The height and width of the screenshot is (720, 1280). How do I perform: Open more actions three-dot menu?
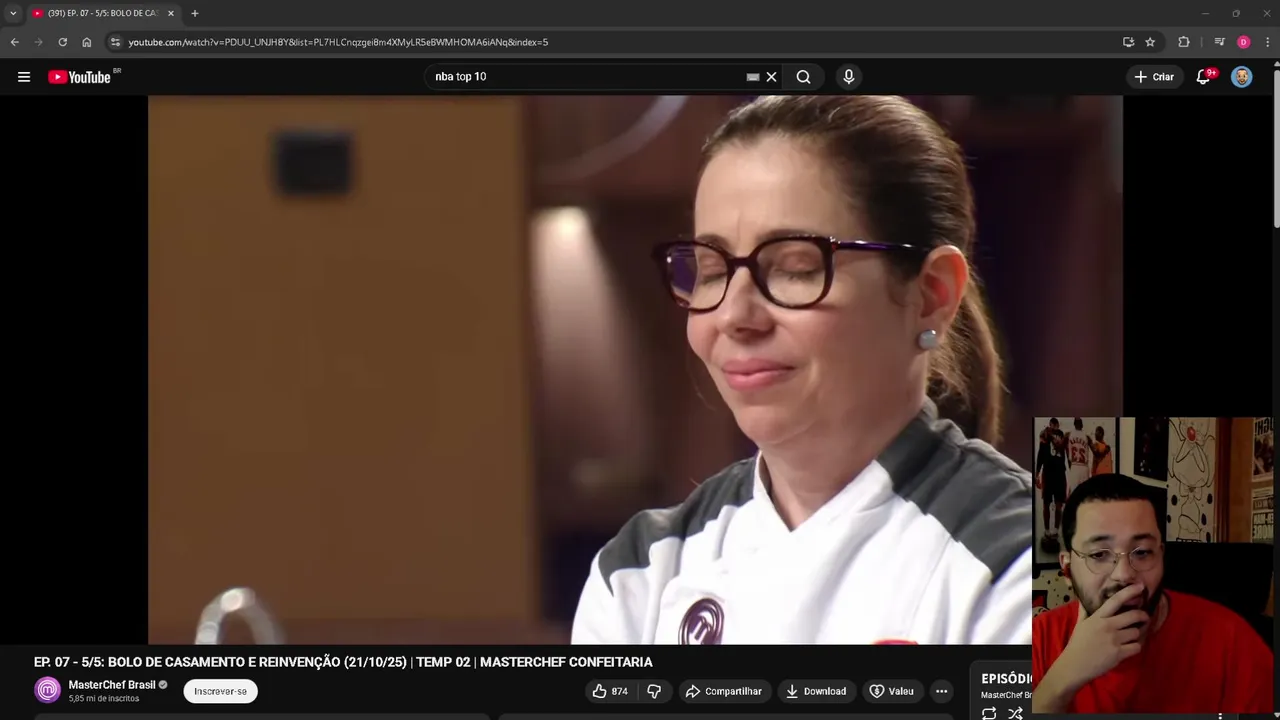coord(941,691)
